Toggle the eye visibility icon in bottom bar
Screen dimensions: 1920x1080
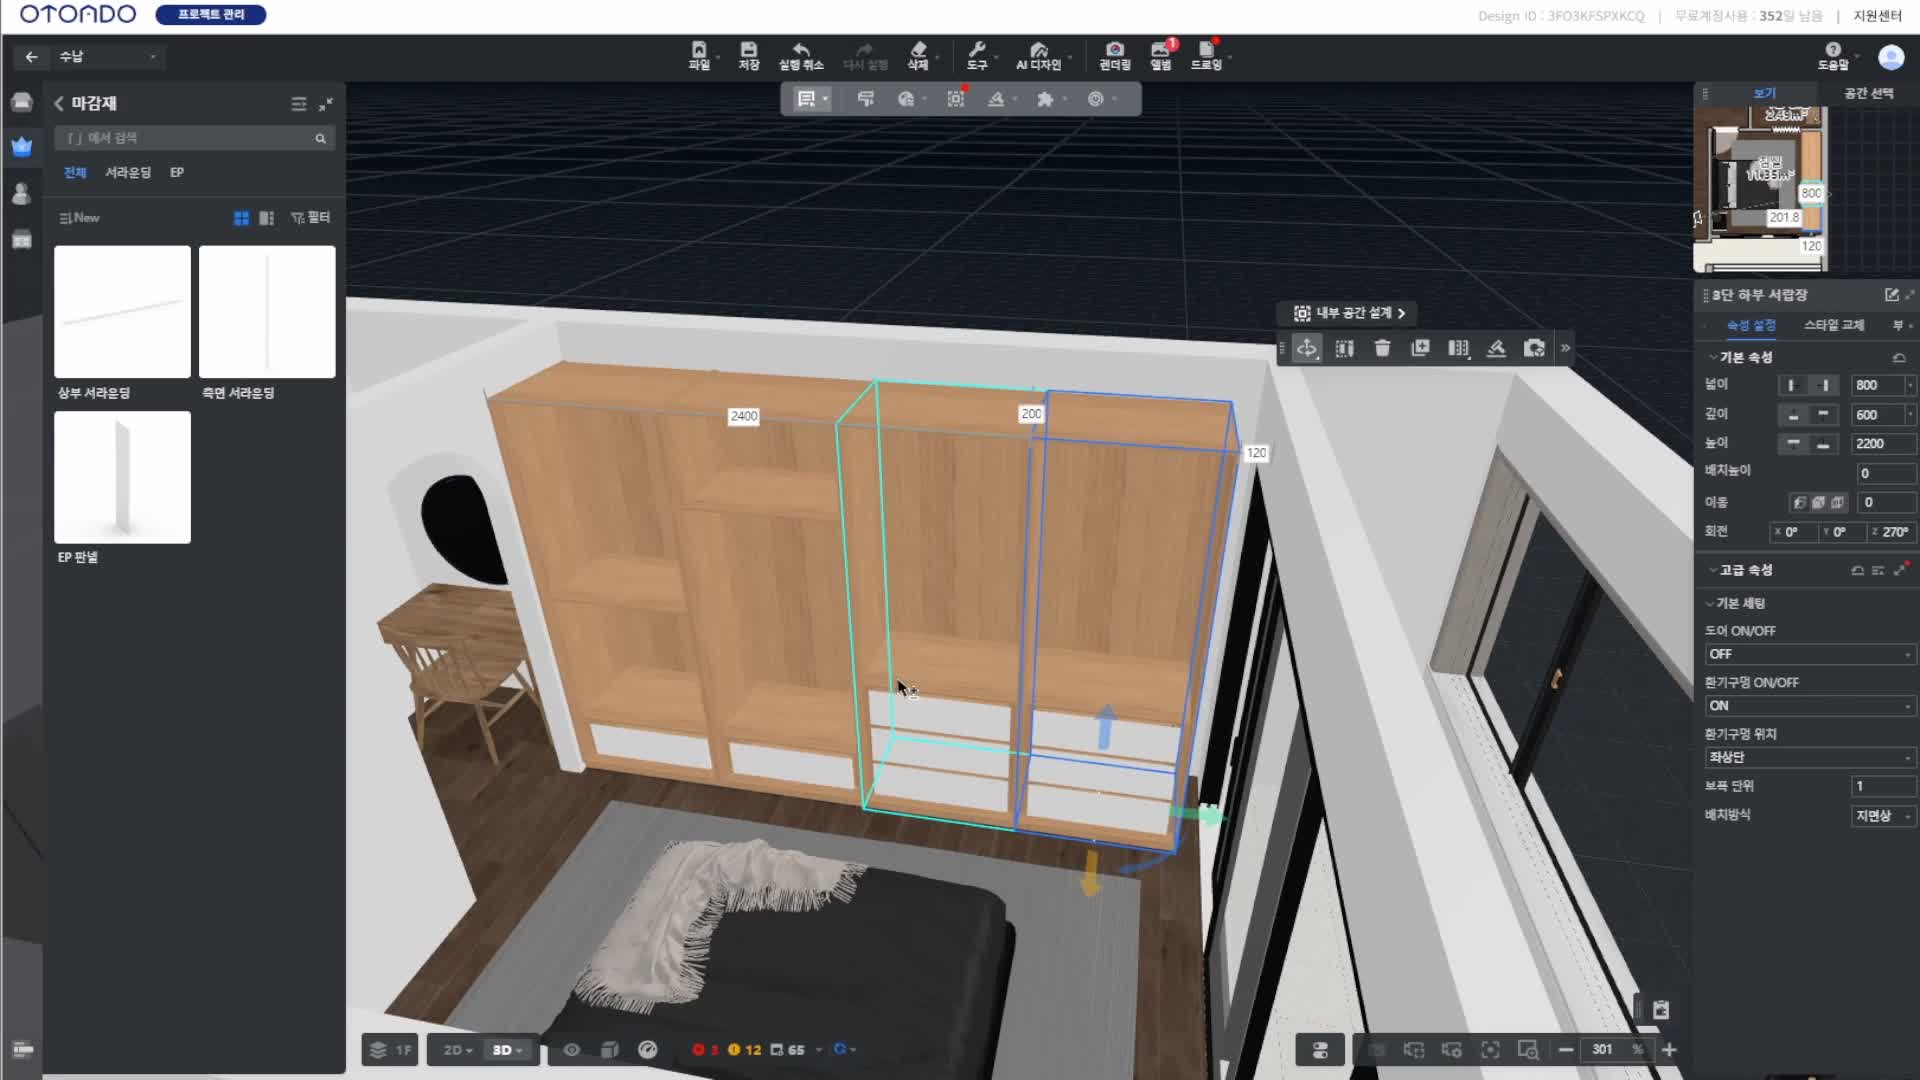(x=571, y=1050)
